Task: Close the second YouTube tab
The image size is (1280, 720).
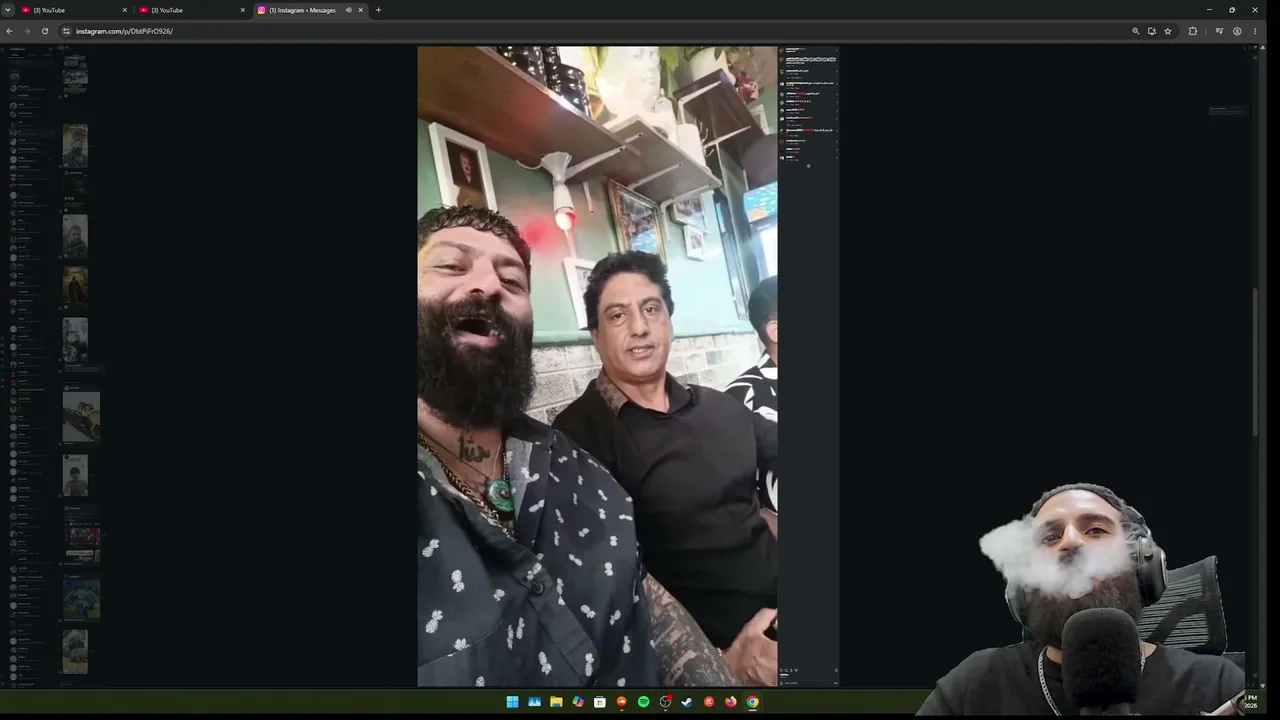Action: tap(243, 10)
